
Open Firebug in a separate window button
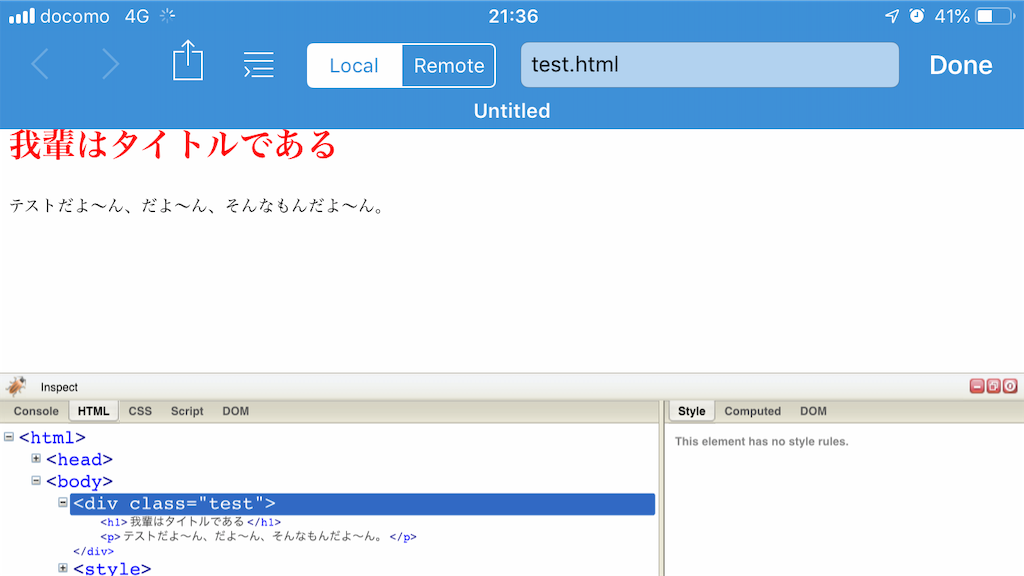pos(993,386)
